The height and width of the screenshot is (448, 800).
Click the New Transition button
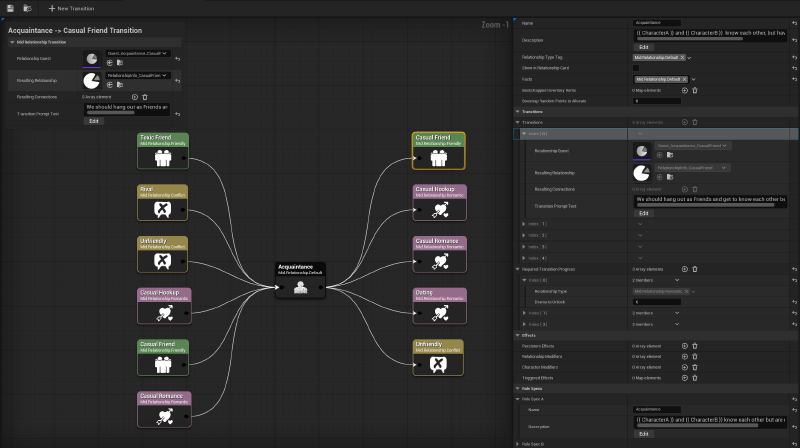tap(71, 8)
